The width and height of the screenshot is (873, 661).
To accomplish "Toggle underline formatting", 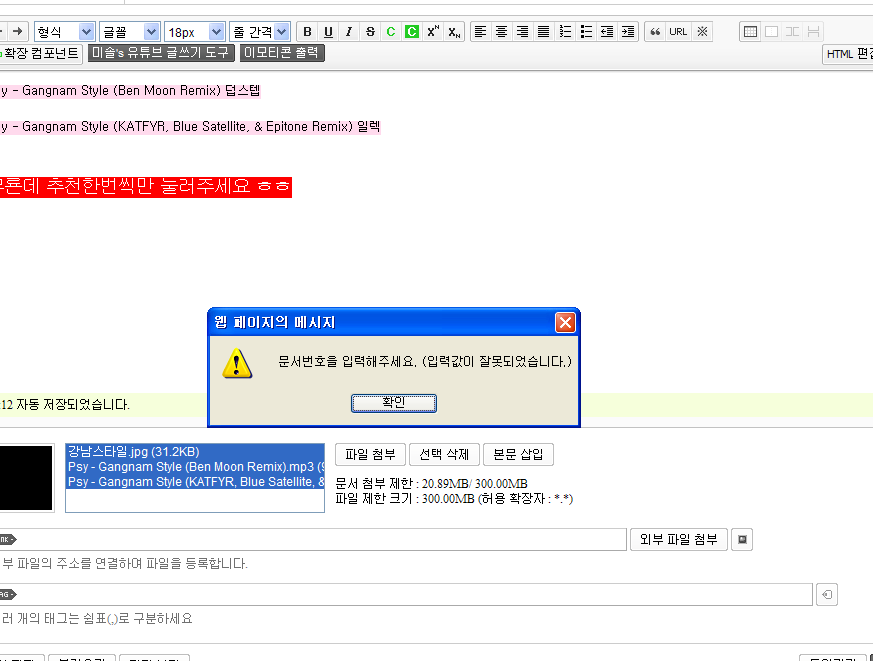I will [x=328, y=32].
